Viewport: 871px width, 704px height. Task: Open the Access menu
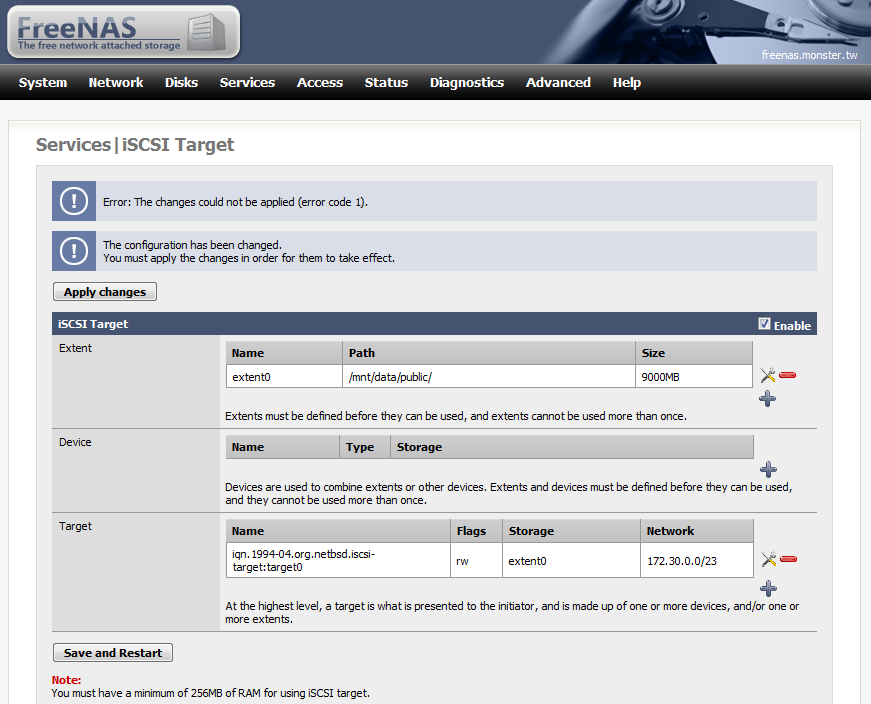coord(320,83)
